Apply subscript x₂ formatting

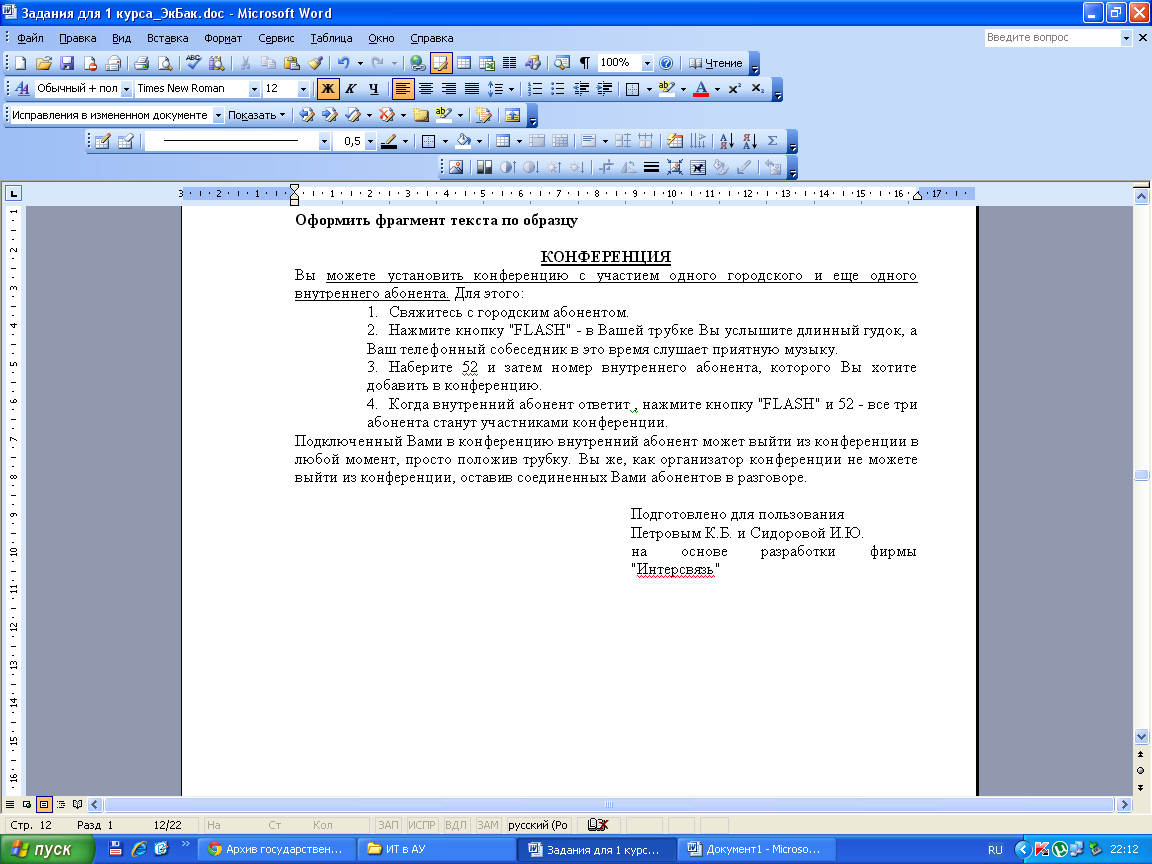coord(757,89)
